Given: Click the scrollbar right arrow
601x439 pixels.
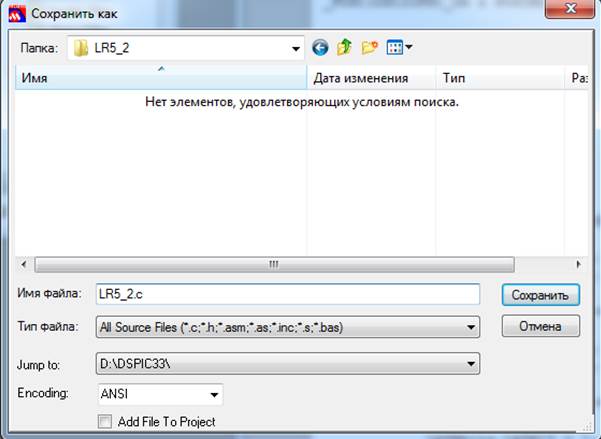Looking at the screenshot, I should click(x=578, y=264).
